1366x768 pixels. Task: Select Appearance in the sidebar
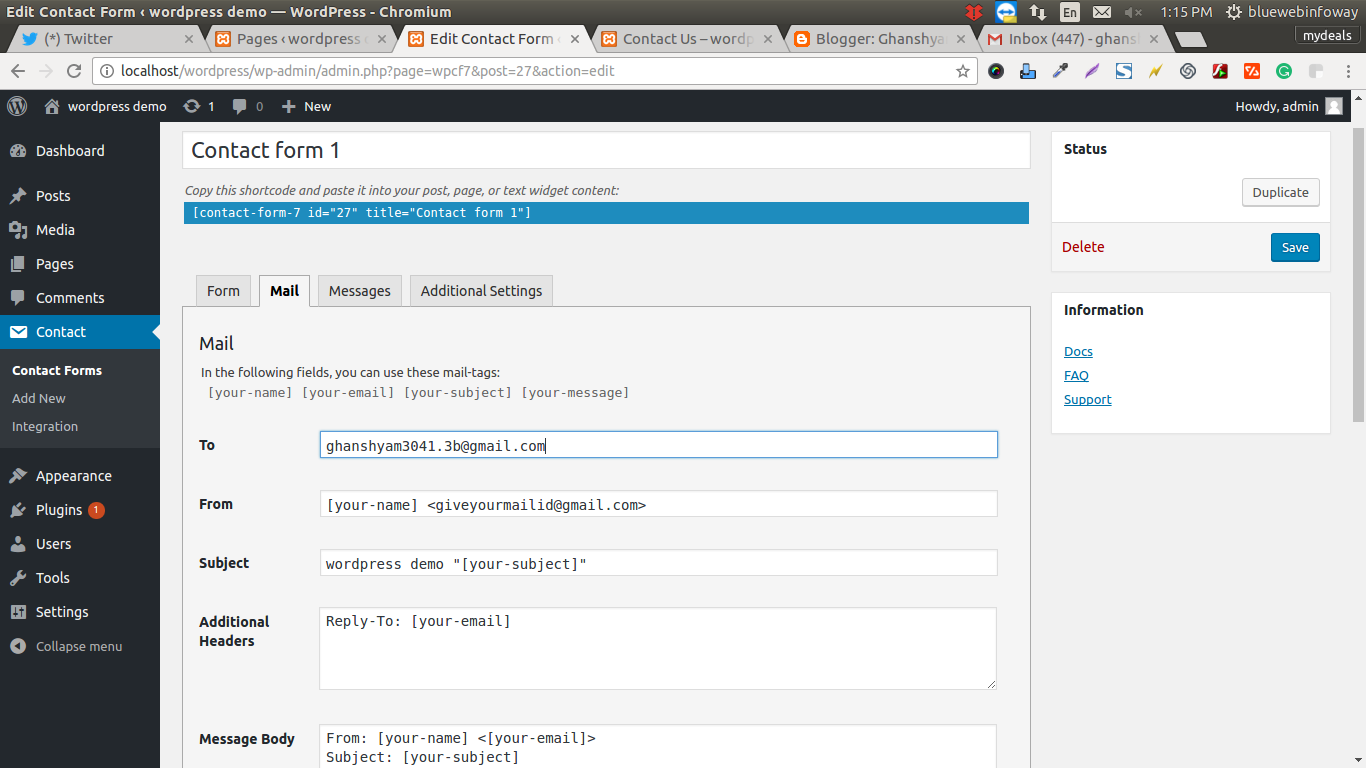coord(75,475)
